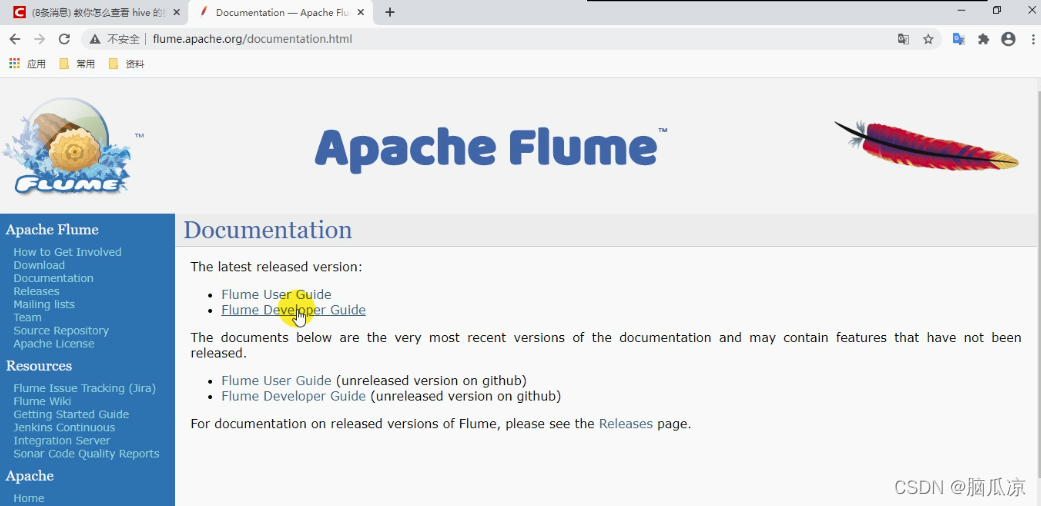This screenshot has height=506, width=1041.
Task: Go to the Download page
Action: click(x=39, y=265)
